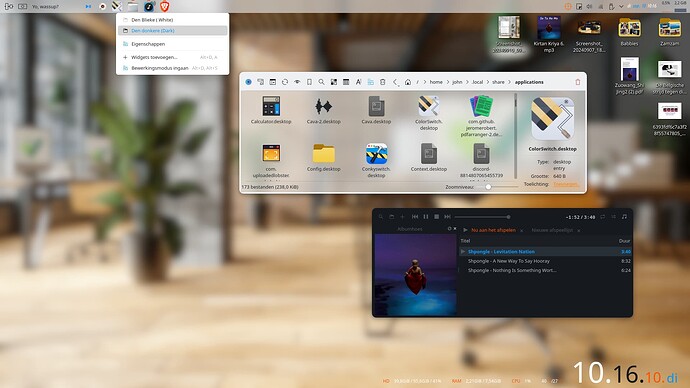
Task: Open the Brave browser icon in top panel
Action: [165, 6]
